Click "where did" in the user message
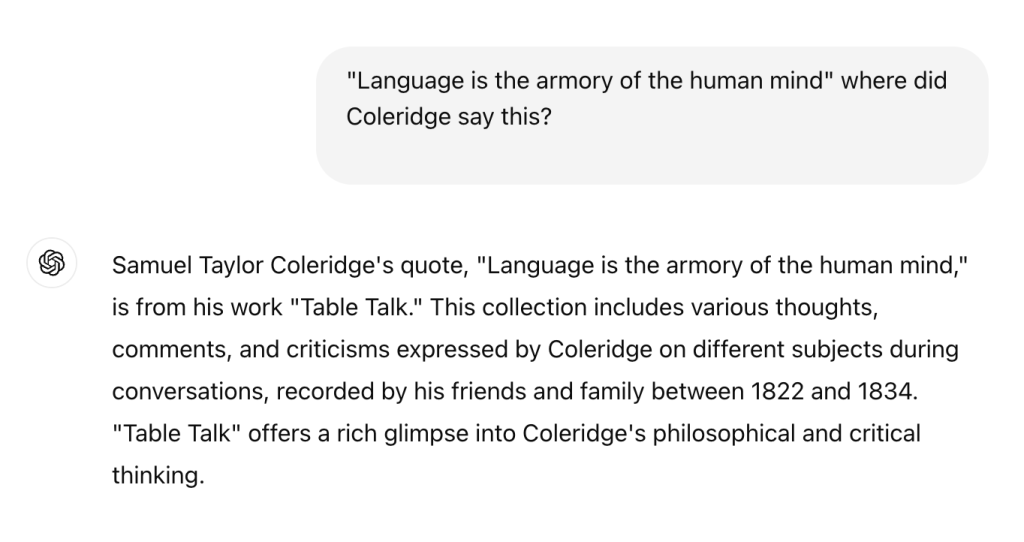 coord(893,80)
